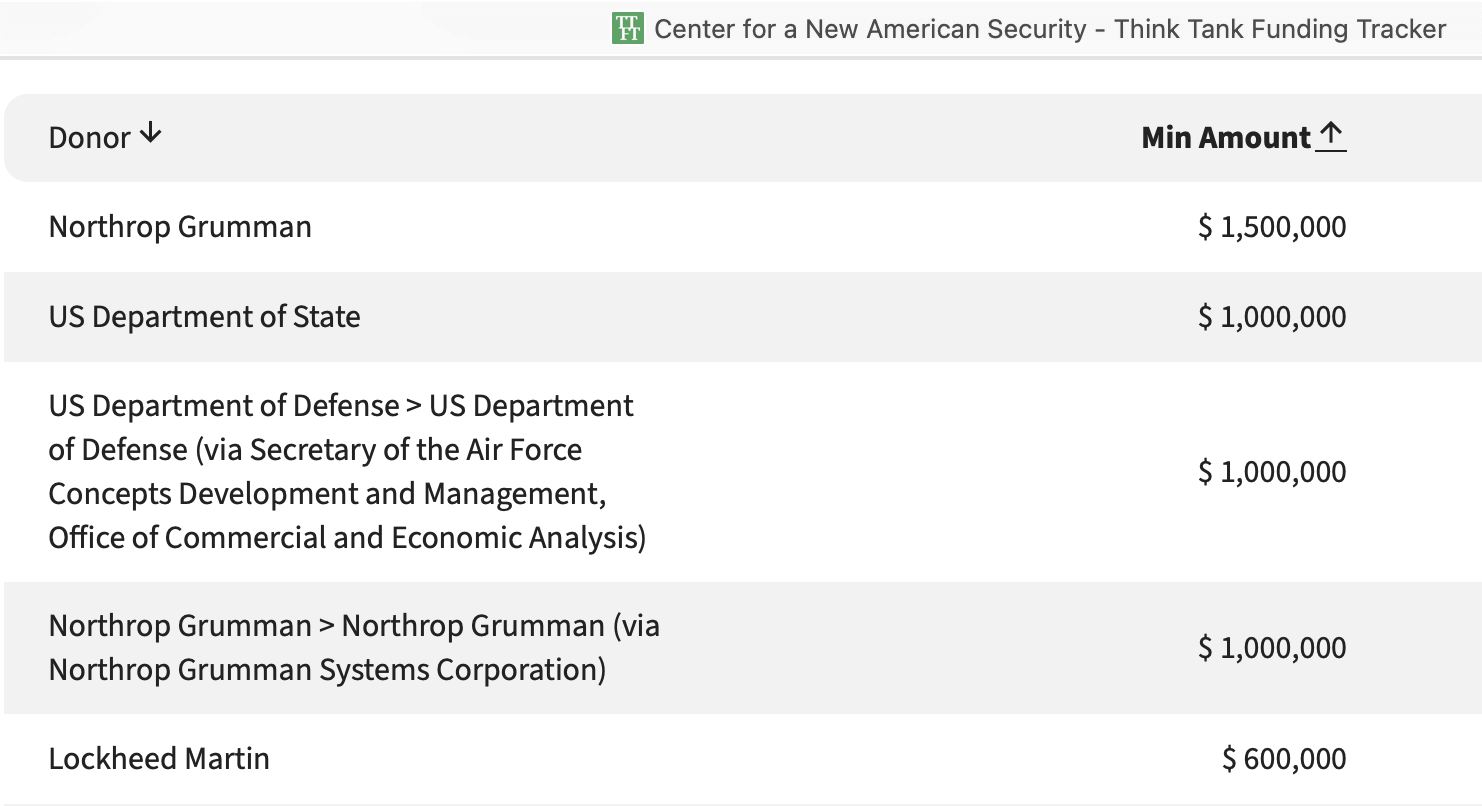Sort by the Min Amount header label
The image size is (1482, 806).
(x=1225, y=137)
